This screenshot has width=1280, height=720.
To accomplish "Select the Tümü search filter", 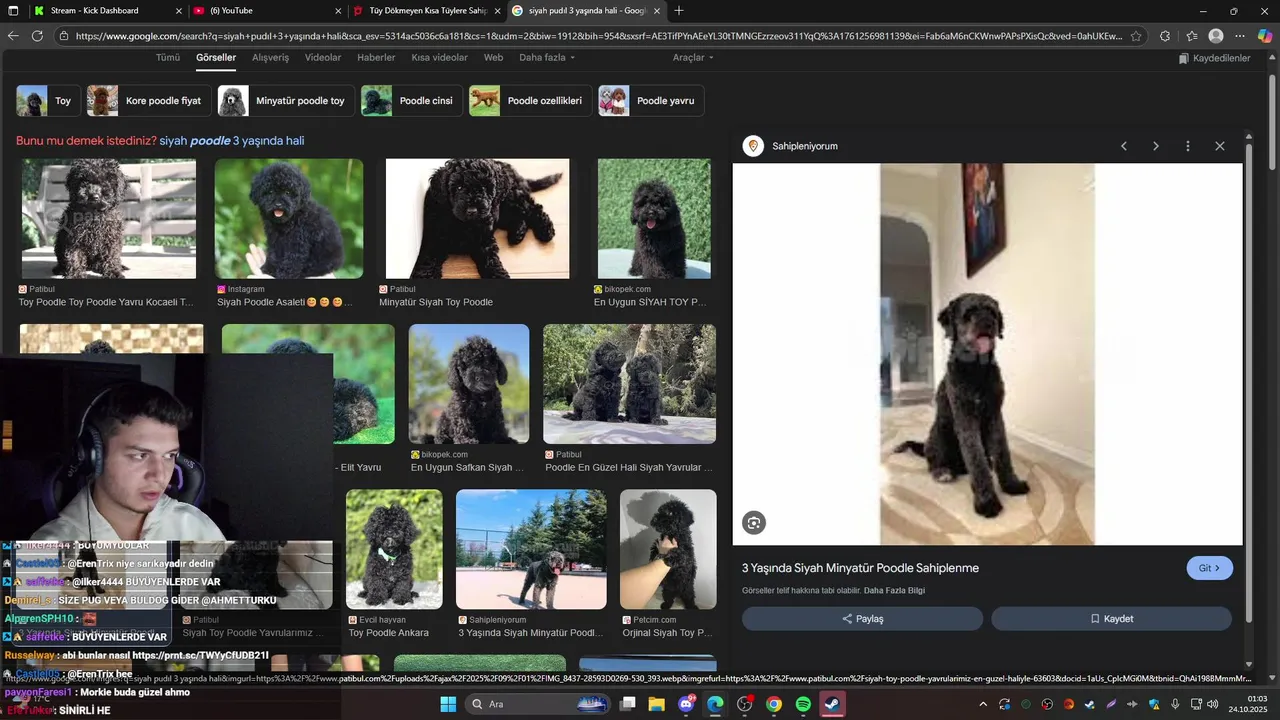I will [x=168, y=58].
